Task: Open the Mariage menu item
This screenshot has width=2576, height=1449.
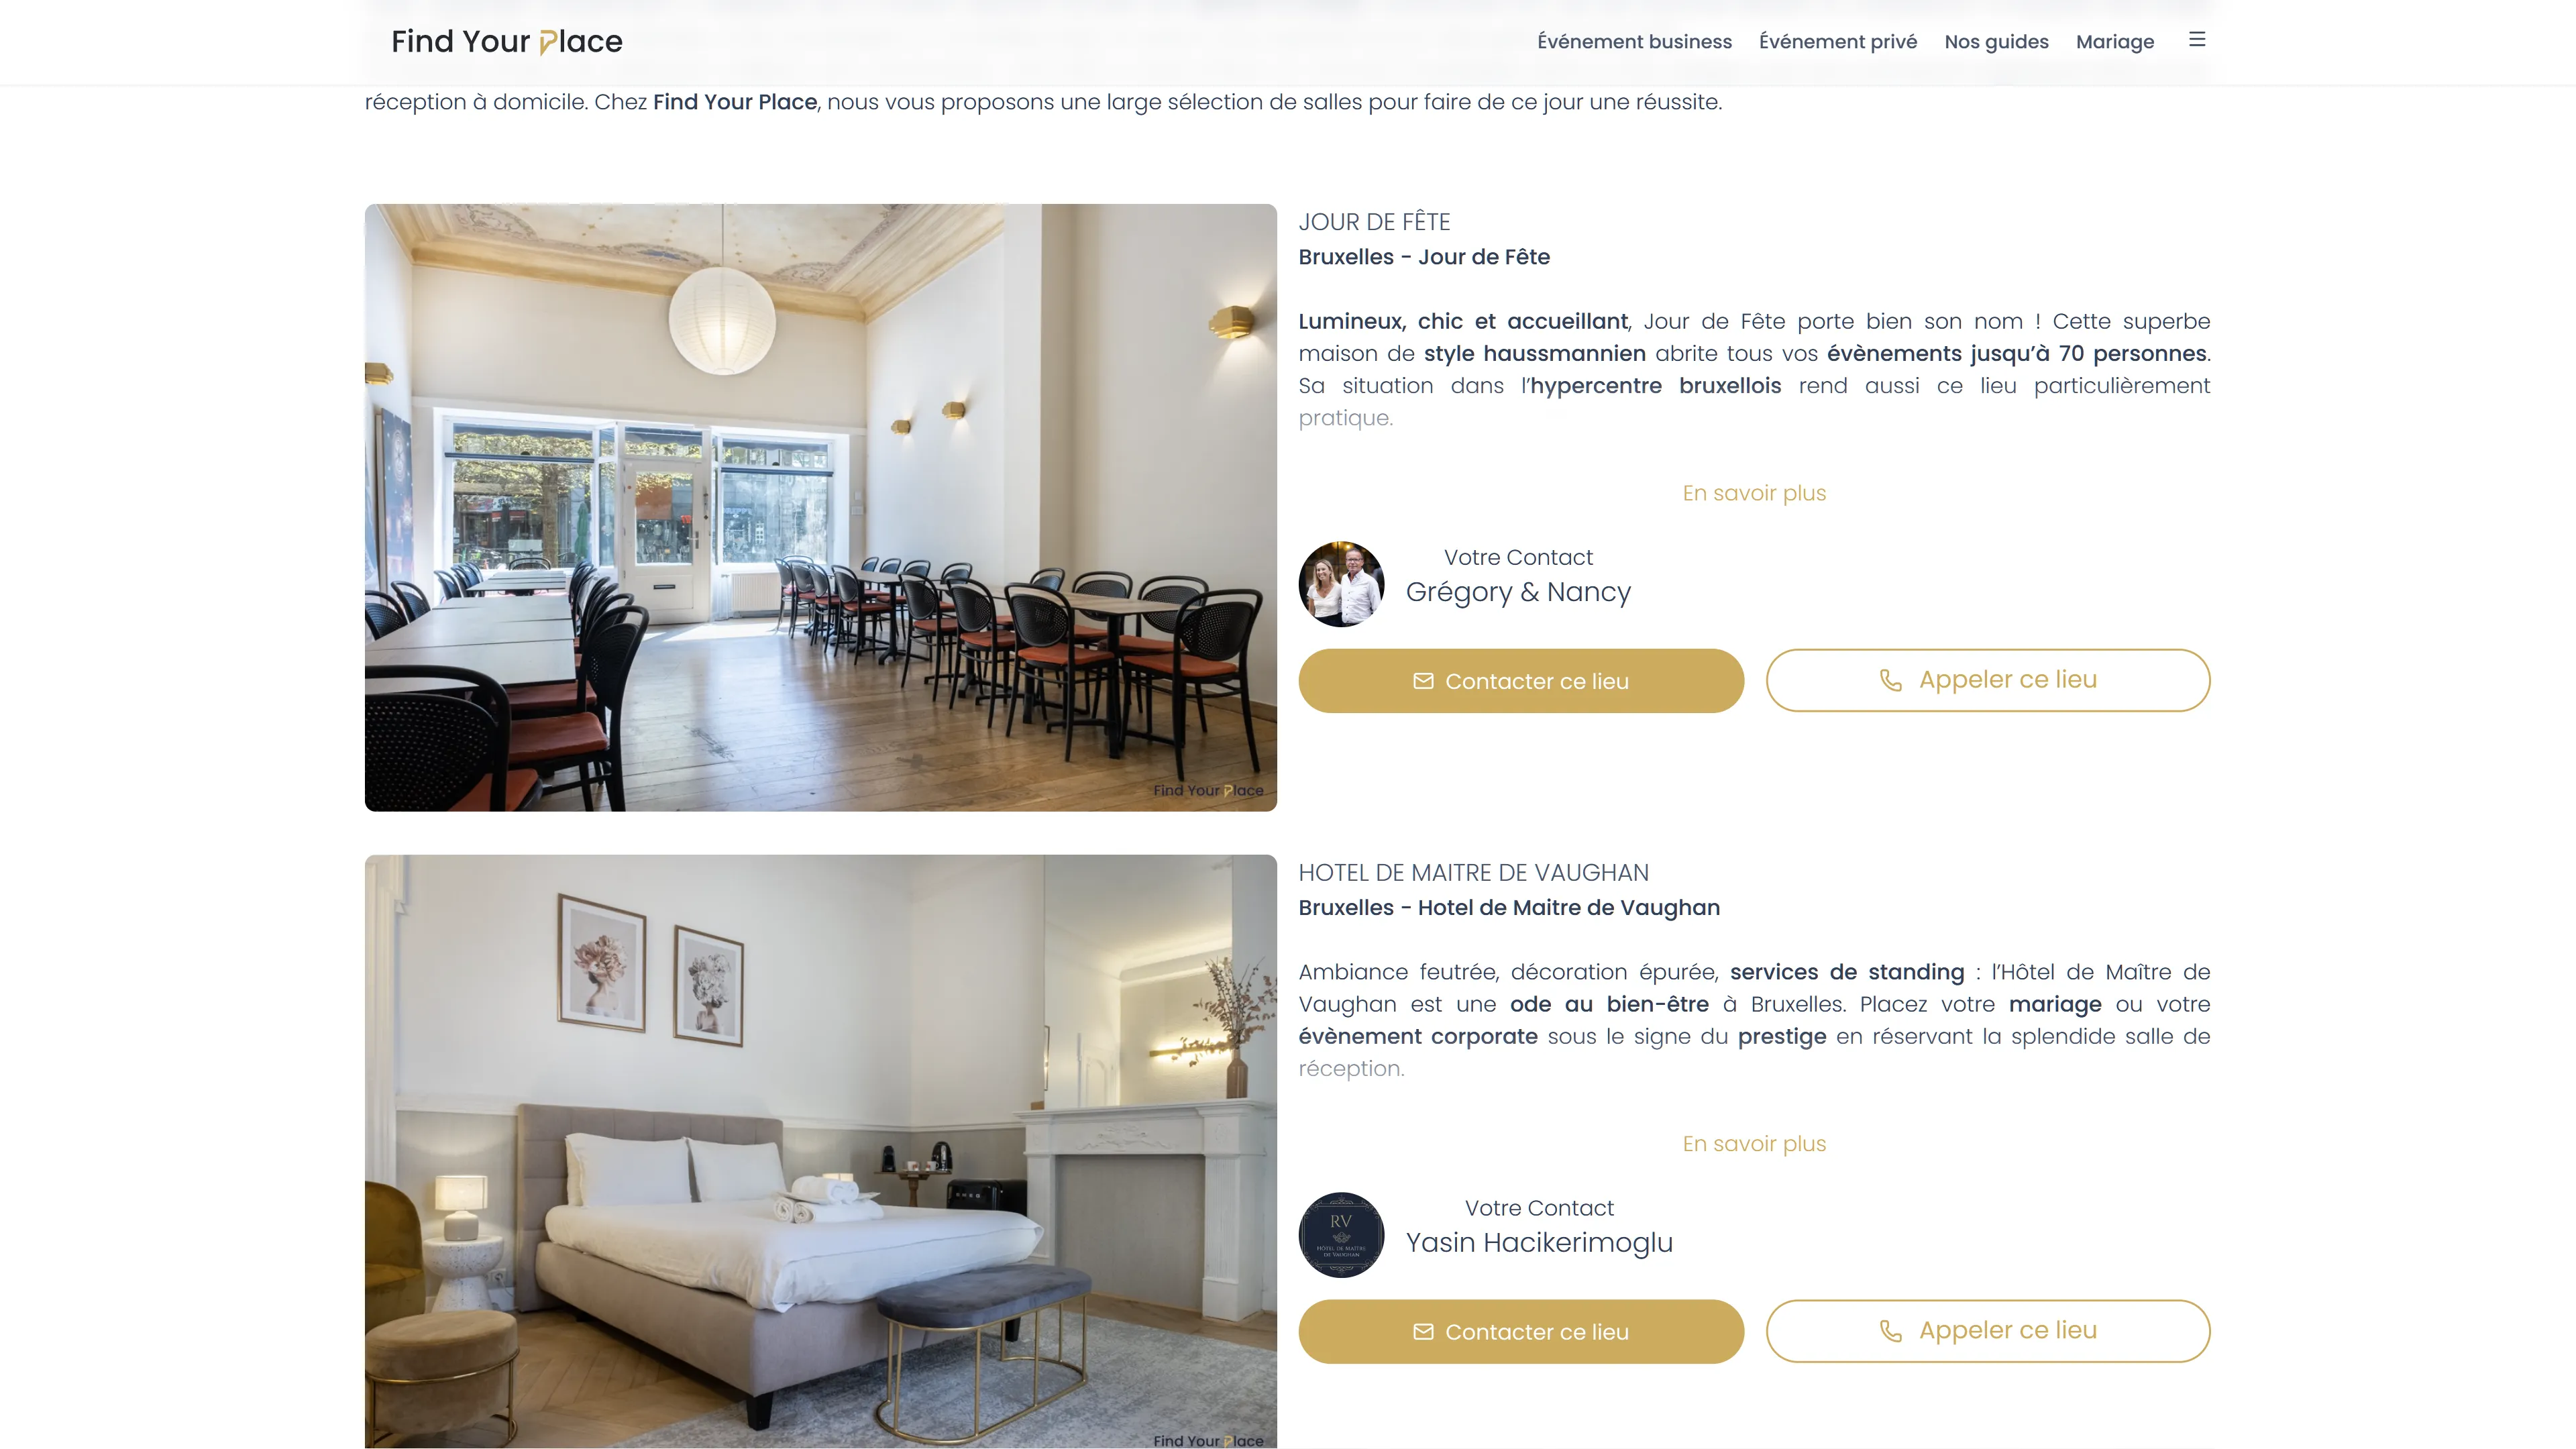Action: click(x=2115, y=41)
